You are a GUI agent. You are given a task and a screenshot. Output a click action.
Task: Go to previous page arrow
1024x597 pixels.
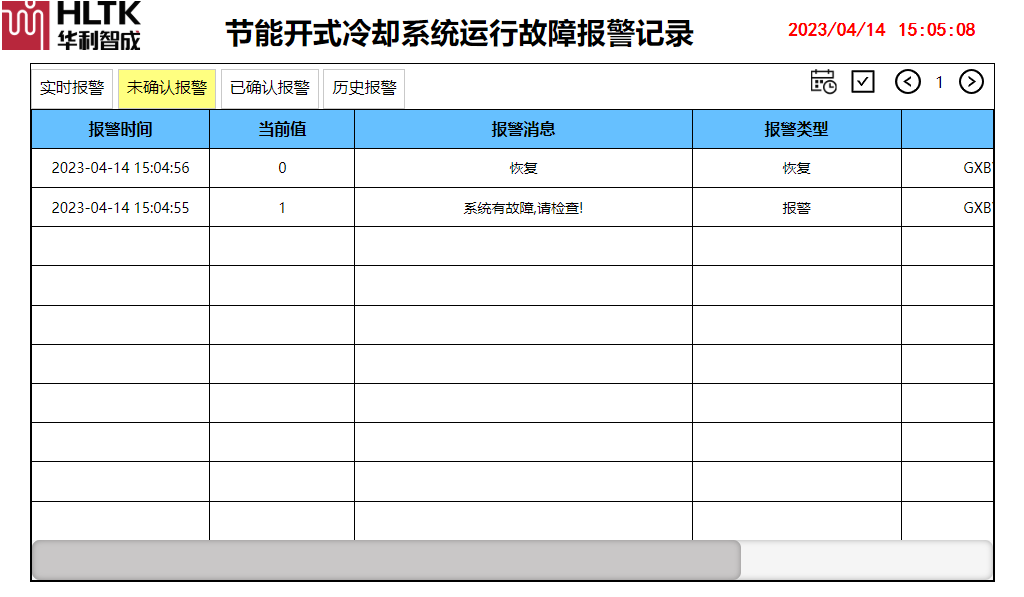coord(907,82)
